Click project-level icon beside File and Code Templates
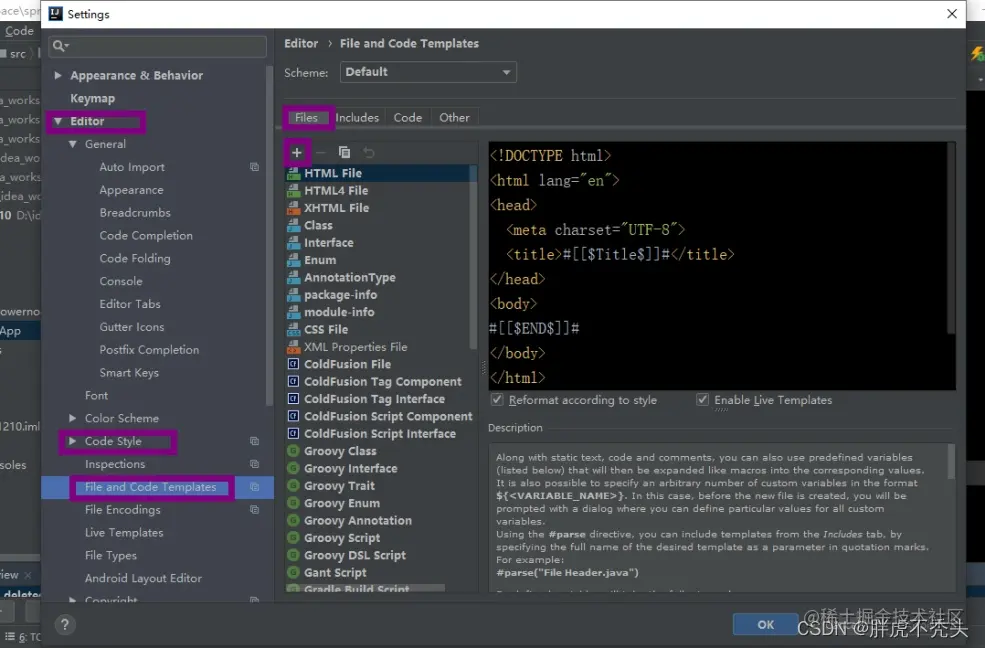Image resolution: width=985 pixels, height=648 pixels. point(254,487)
